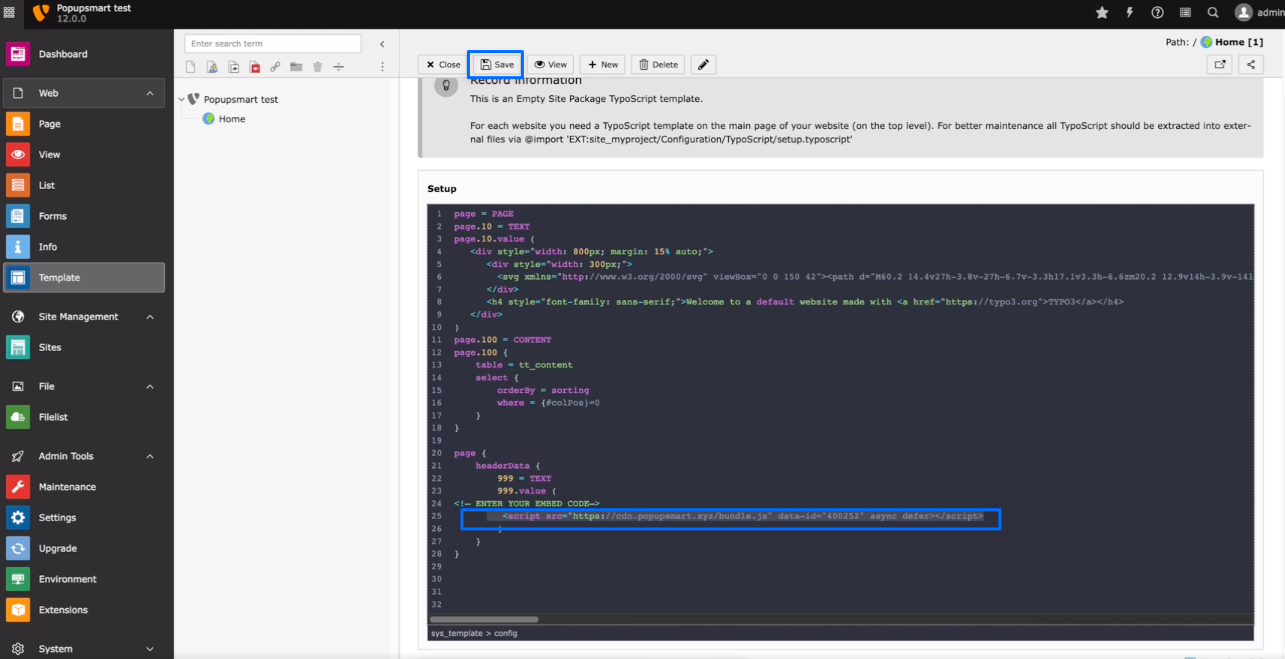1285x659 pixels.
Task: Open the View module
Action: (x=84, y=155)
